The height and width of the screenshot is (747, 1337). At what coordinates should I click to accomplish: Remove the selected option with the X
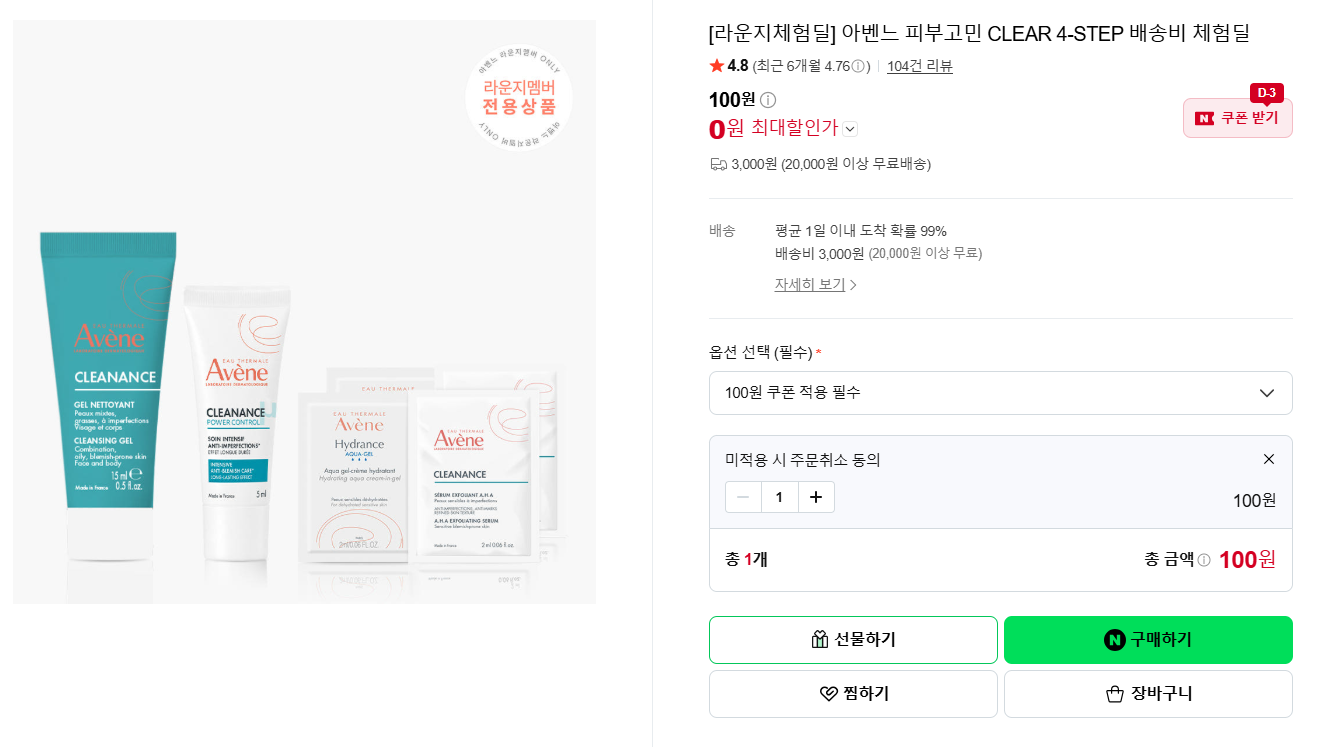(x=1269, y=459)
